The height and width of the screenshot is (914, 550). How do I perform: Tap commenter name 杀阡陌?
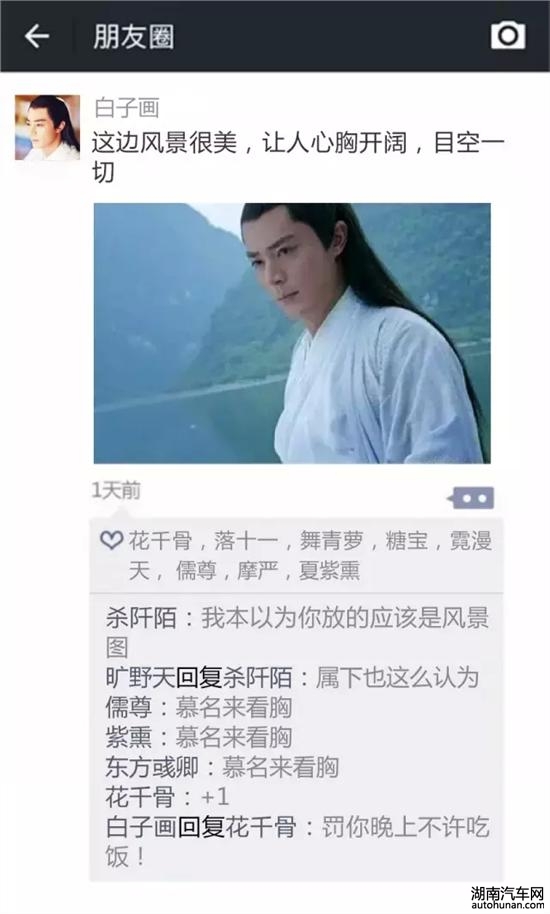click(x=141, y=618)
